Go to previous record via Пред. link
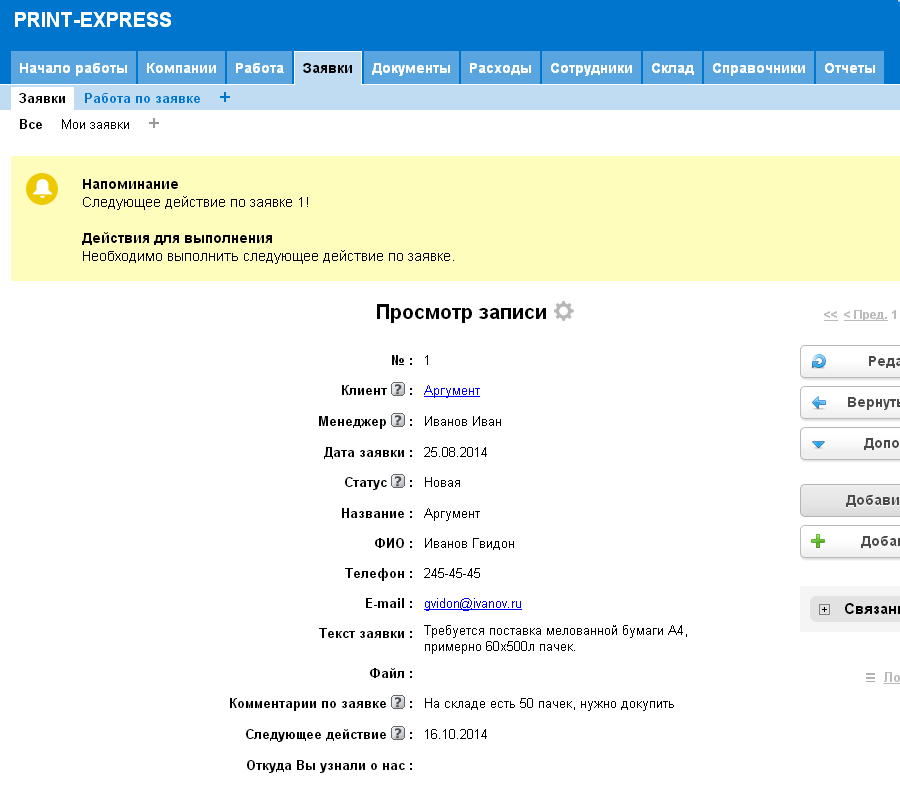The height and width of the screenshot is (786, 900). pos(865,315)
